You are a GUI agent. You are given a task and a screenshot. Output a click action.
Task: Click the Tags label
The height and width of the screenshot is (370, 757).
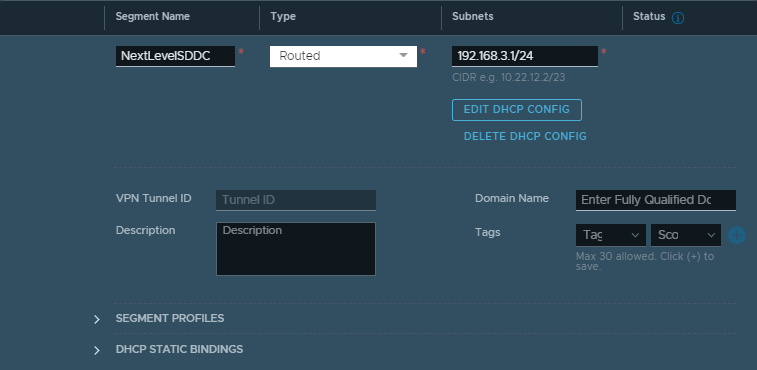[x=488, y=232]
